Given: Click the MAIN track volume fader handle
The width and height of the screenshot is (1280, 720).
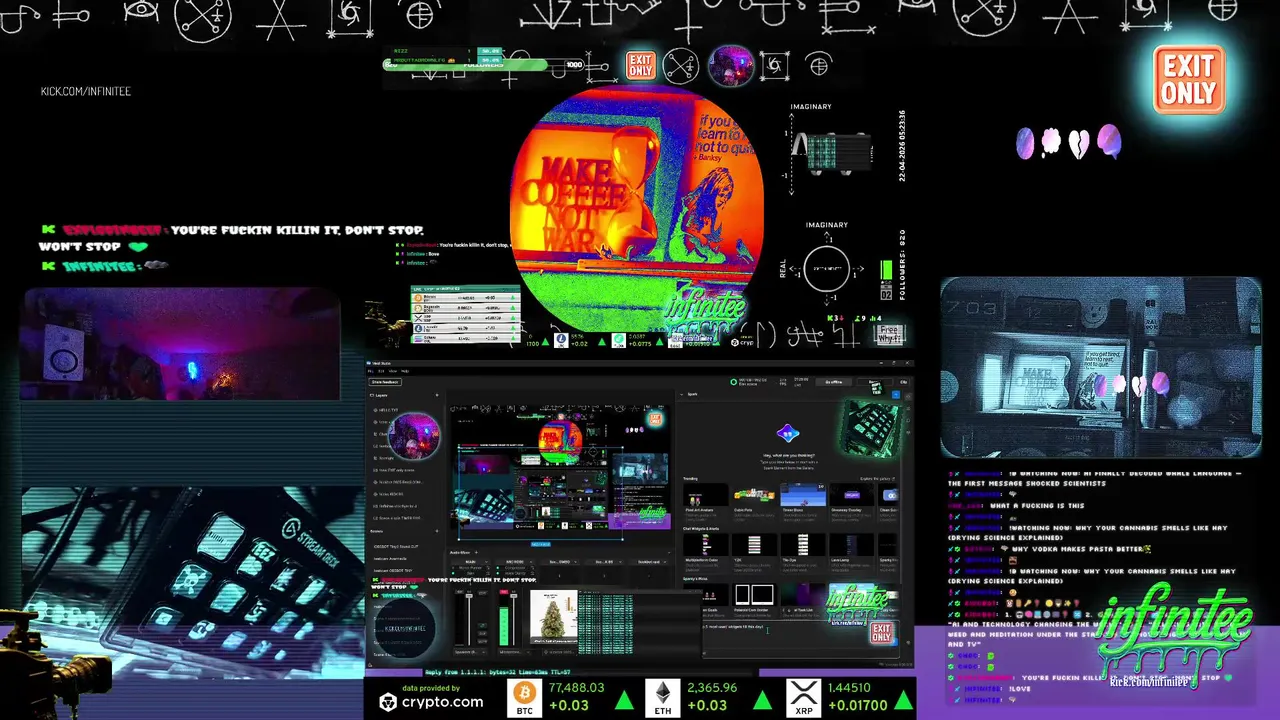Looking at the screenshot, I should coord(469,596).
